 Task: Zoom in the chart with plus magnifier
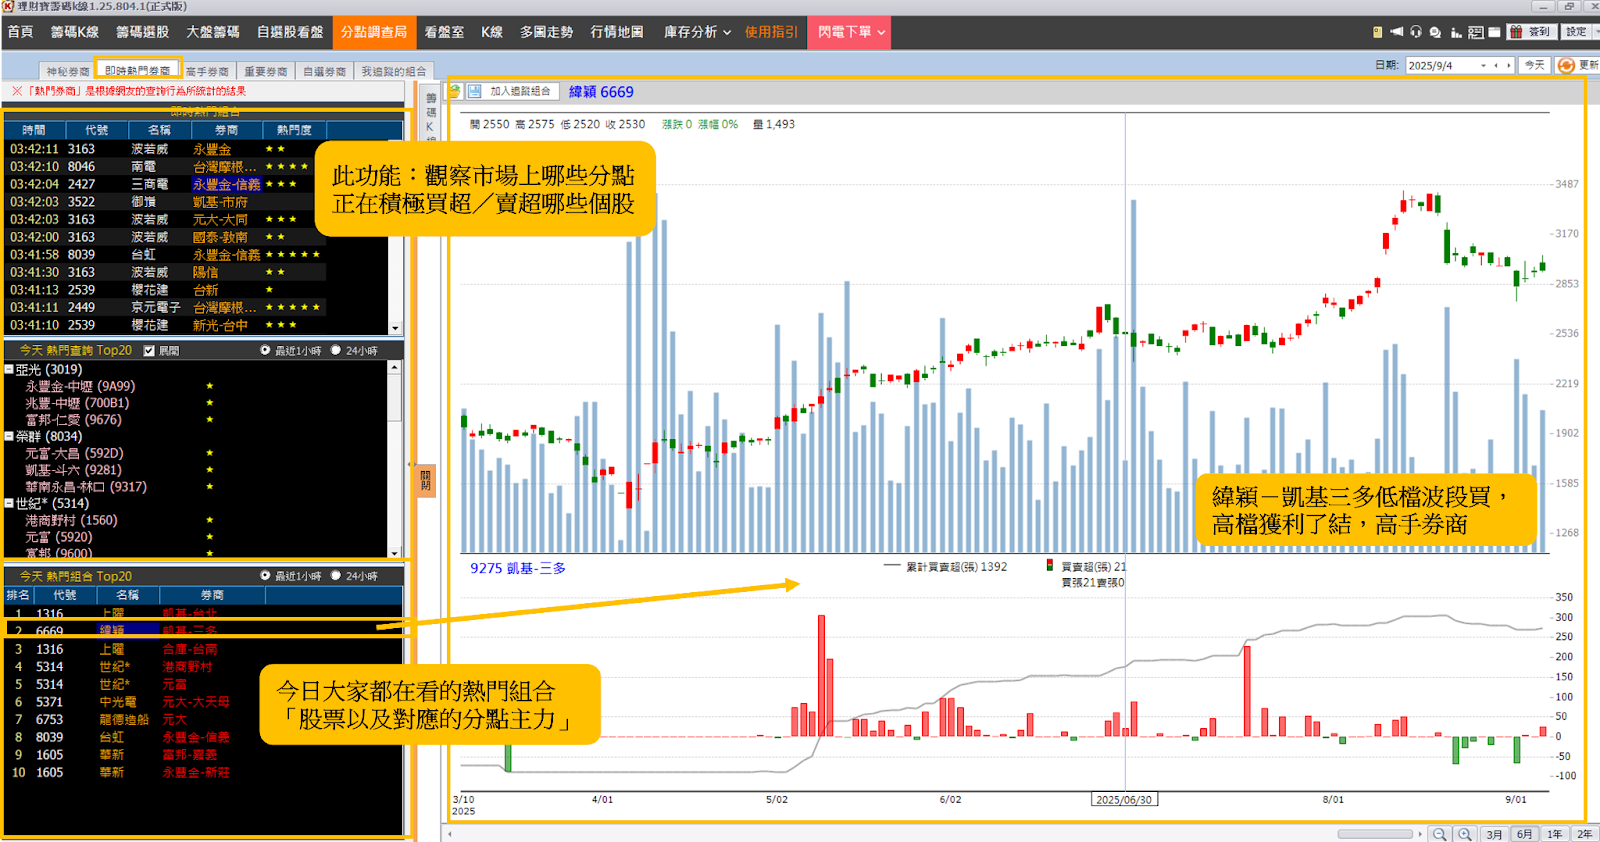tap(1465, 834)
